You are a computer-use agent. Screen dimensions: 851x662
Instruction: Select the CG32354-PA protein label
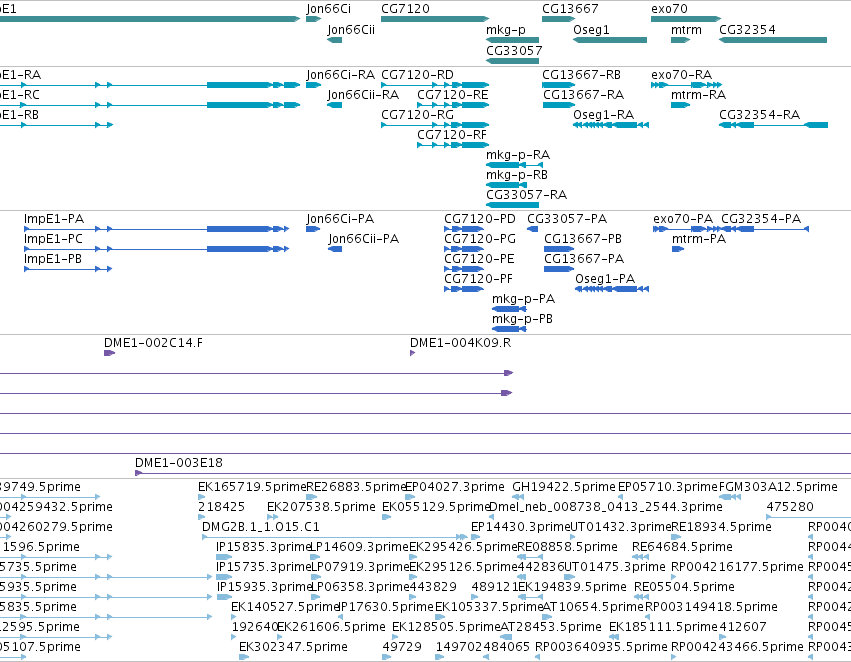click(761, 219)
